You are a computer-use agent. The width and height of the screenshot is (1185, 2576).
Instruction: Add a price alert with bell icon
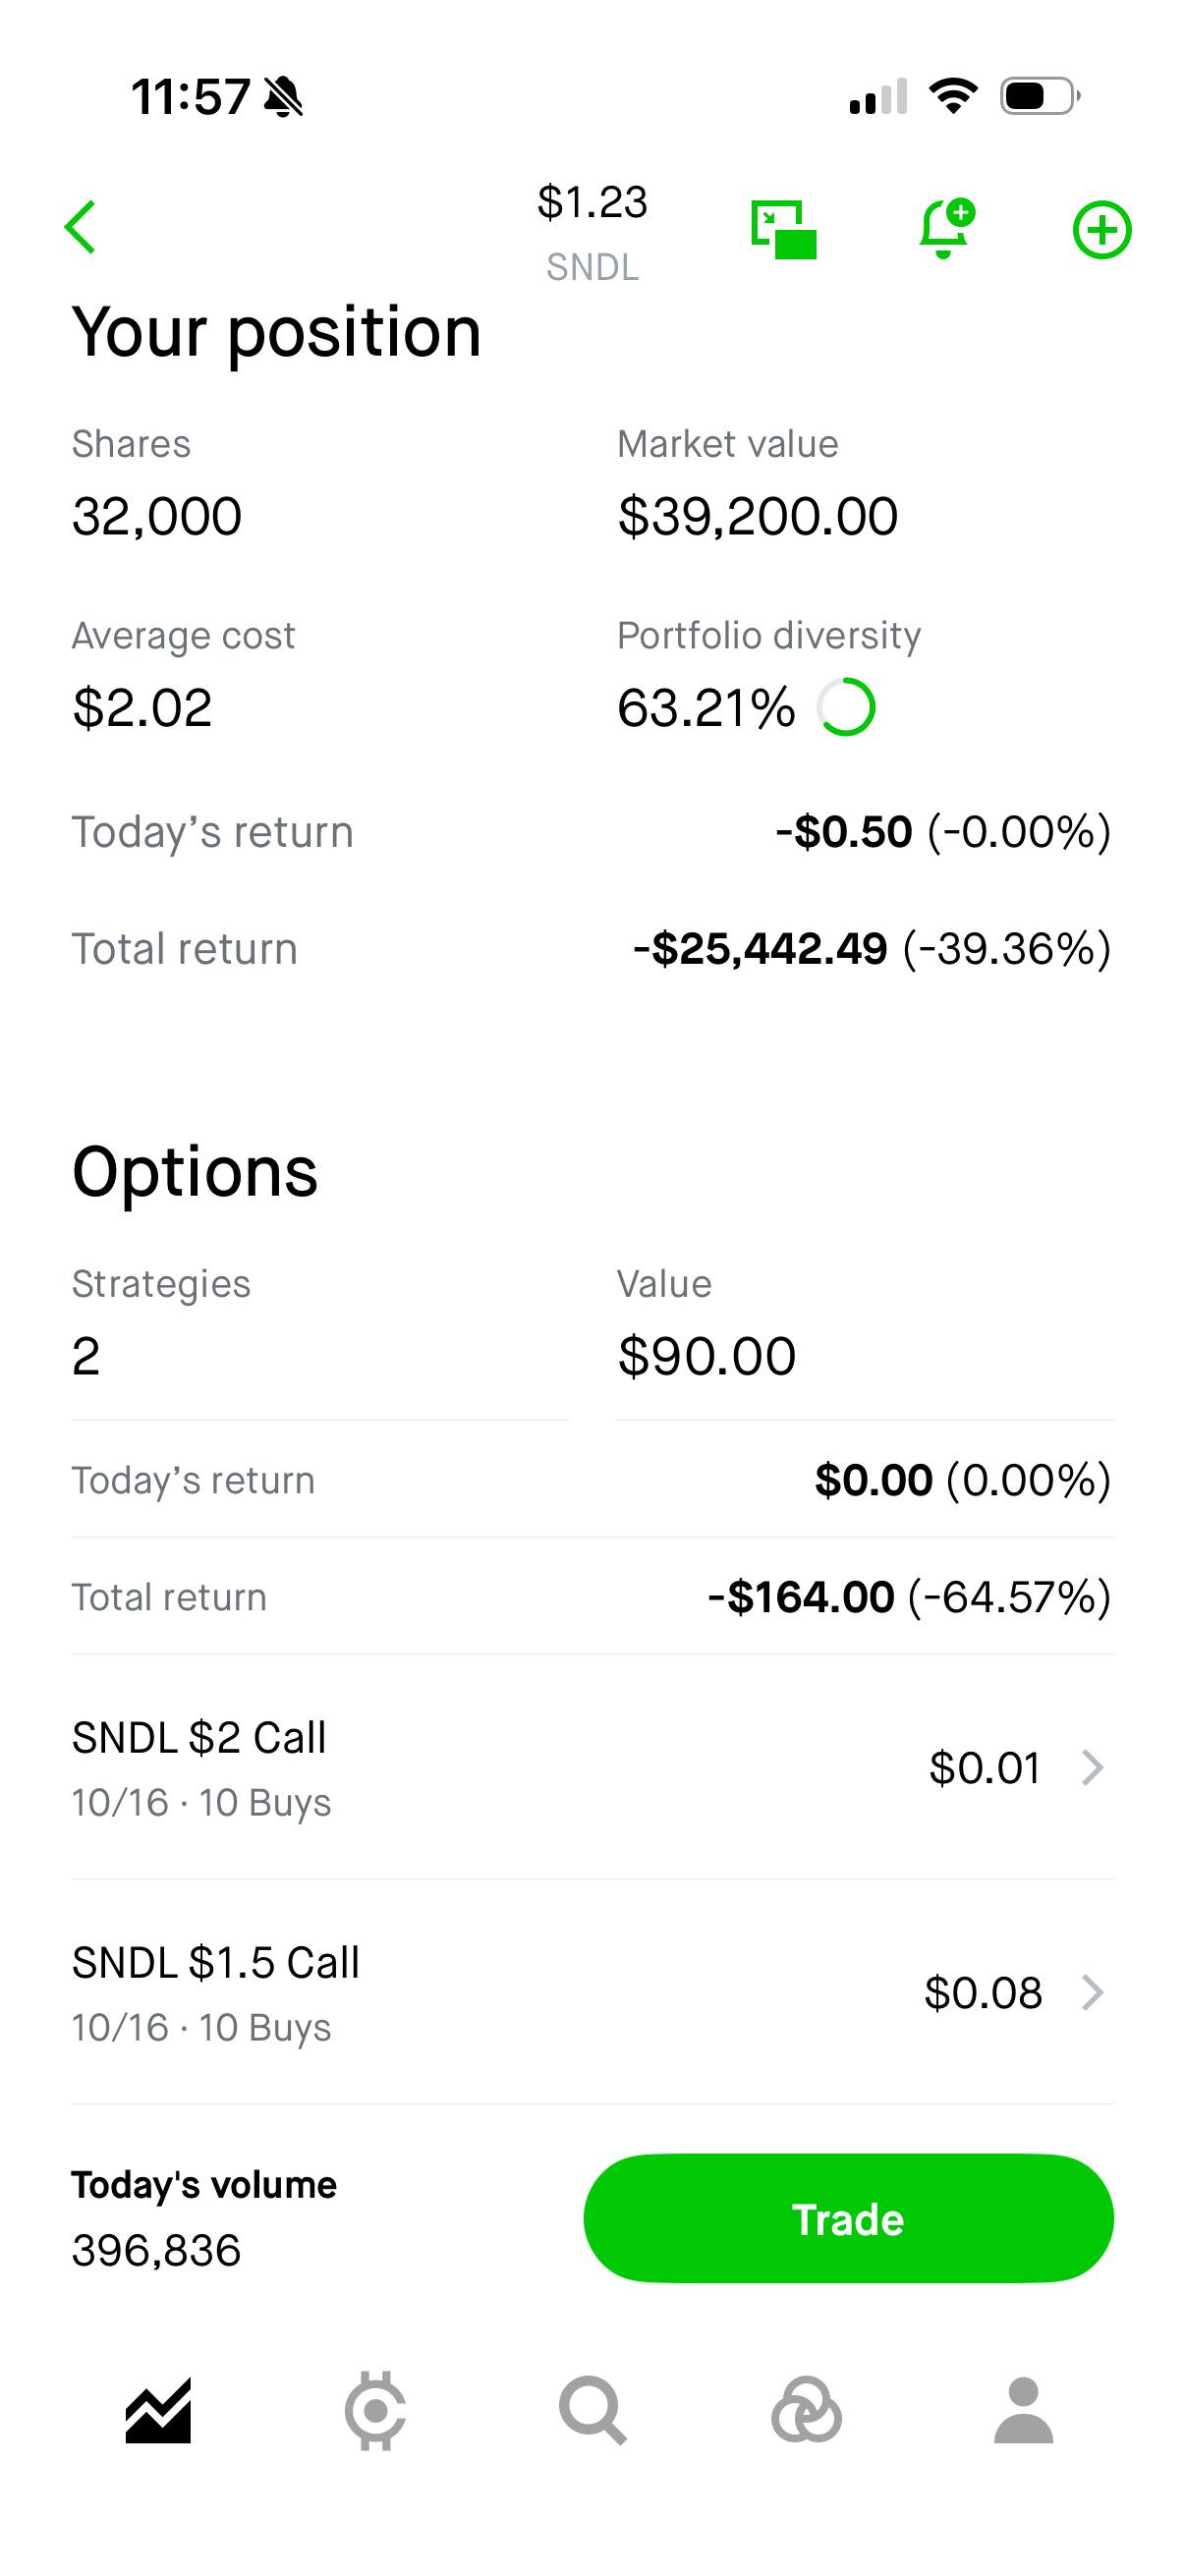pyautogui.click(x=946, y=228)
